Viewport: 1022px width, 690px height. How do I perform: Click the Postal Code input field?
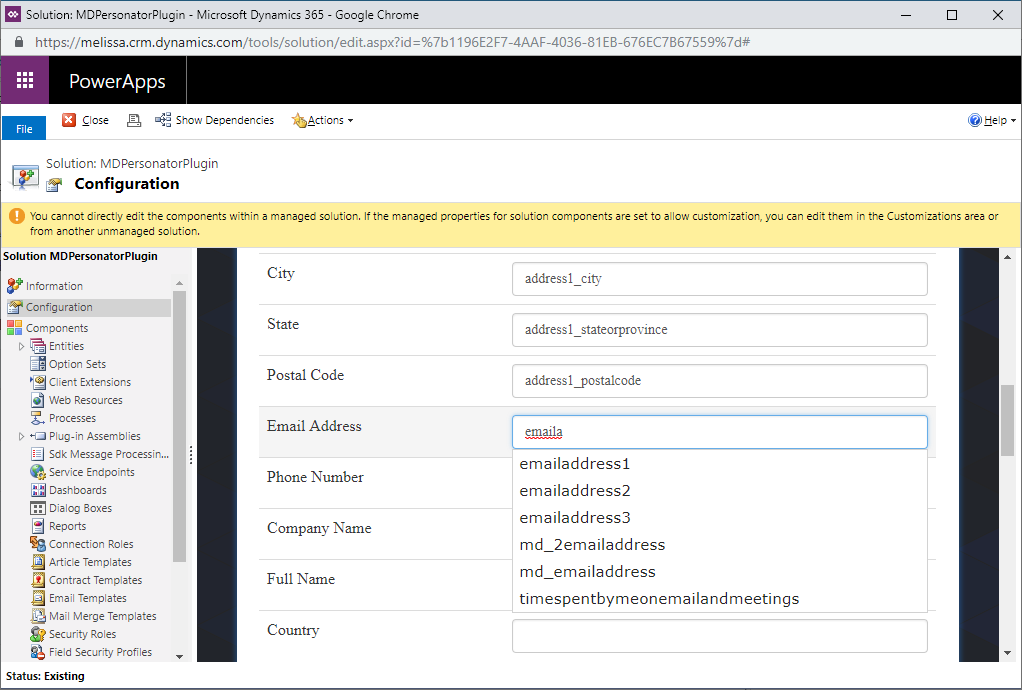point(719,381)
